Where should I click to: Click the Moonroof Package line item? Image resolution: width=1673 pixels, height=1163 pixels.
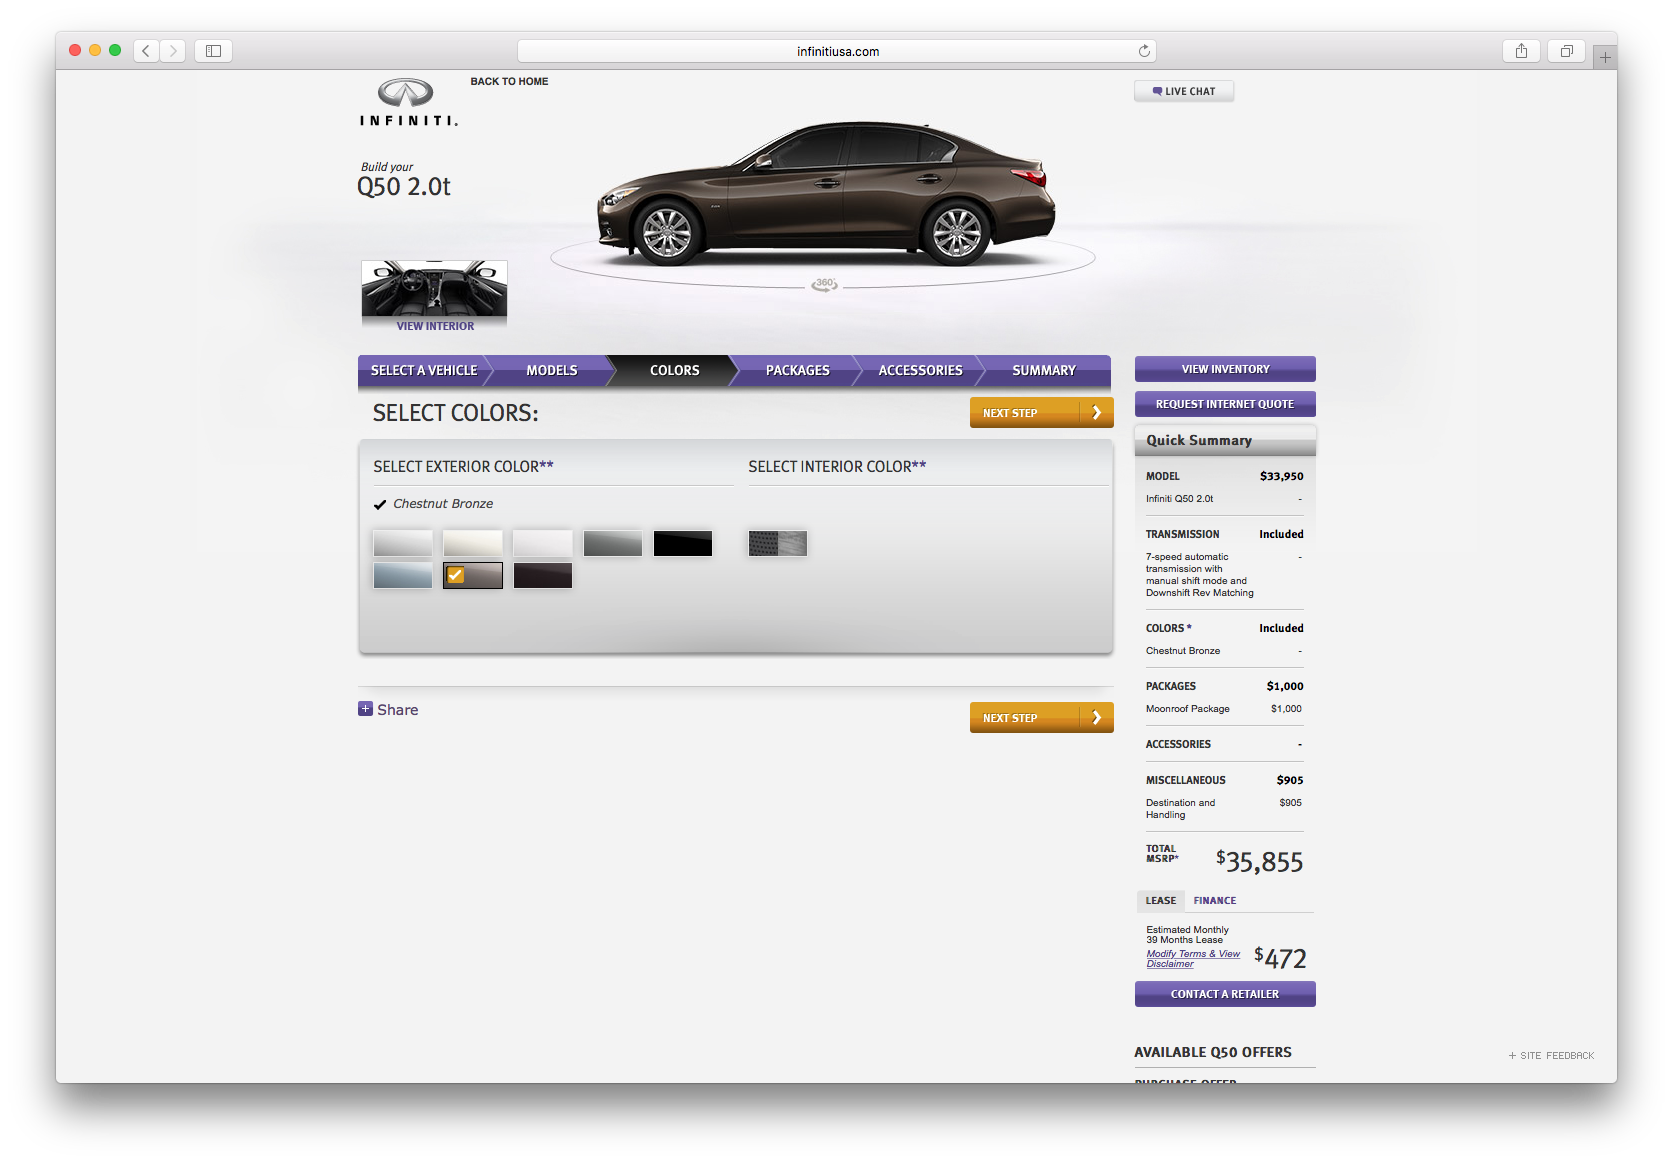point(1224,709)
